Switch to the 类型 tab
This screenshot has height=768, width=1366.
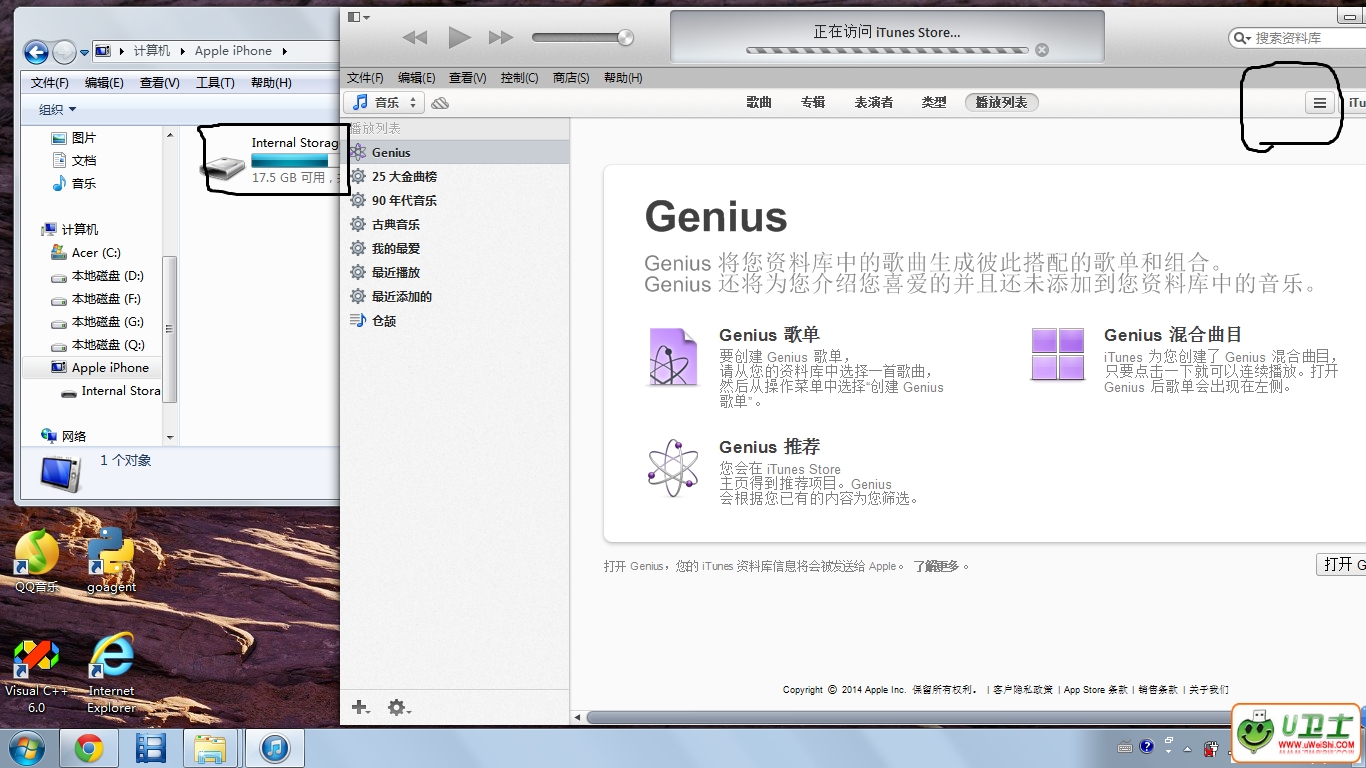coord(934,102)
